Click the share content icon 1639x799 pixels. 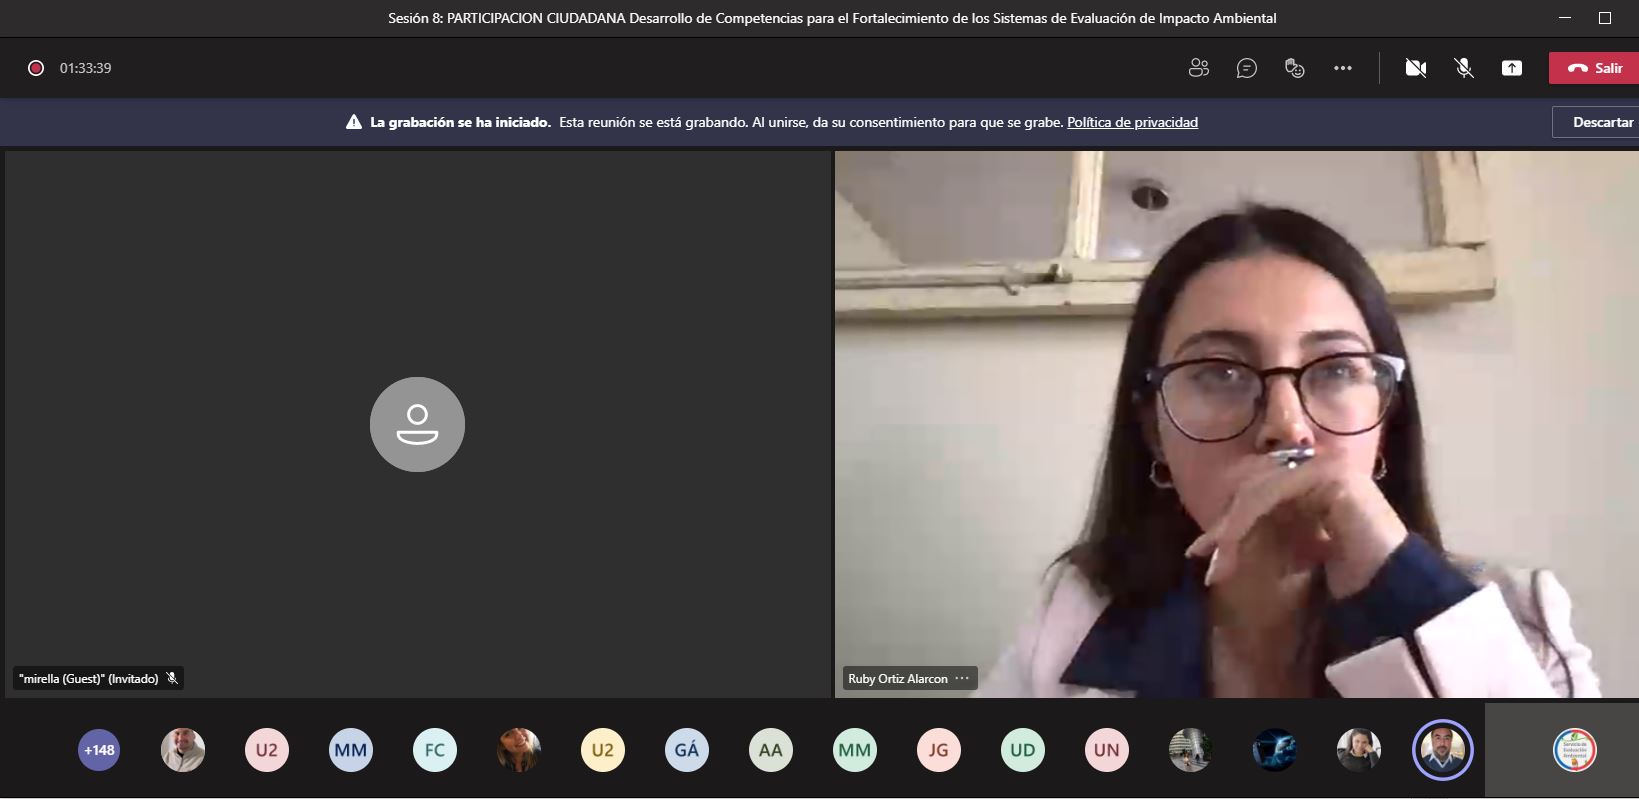pyautogui.click(x=1512, y=68)
